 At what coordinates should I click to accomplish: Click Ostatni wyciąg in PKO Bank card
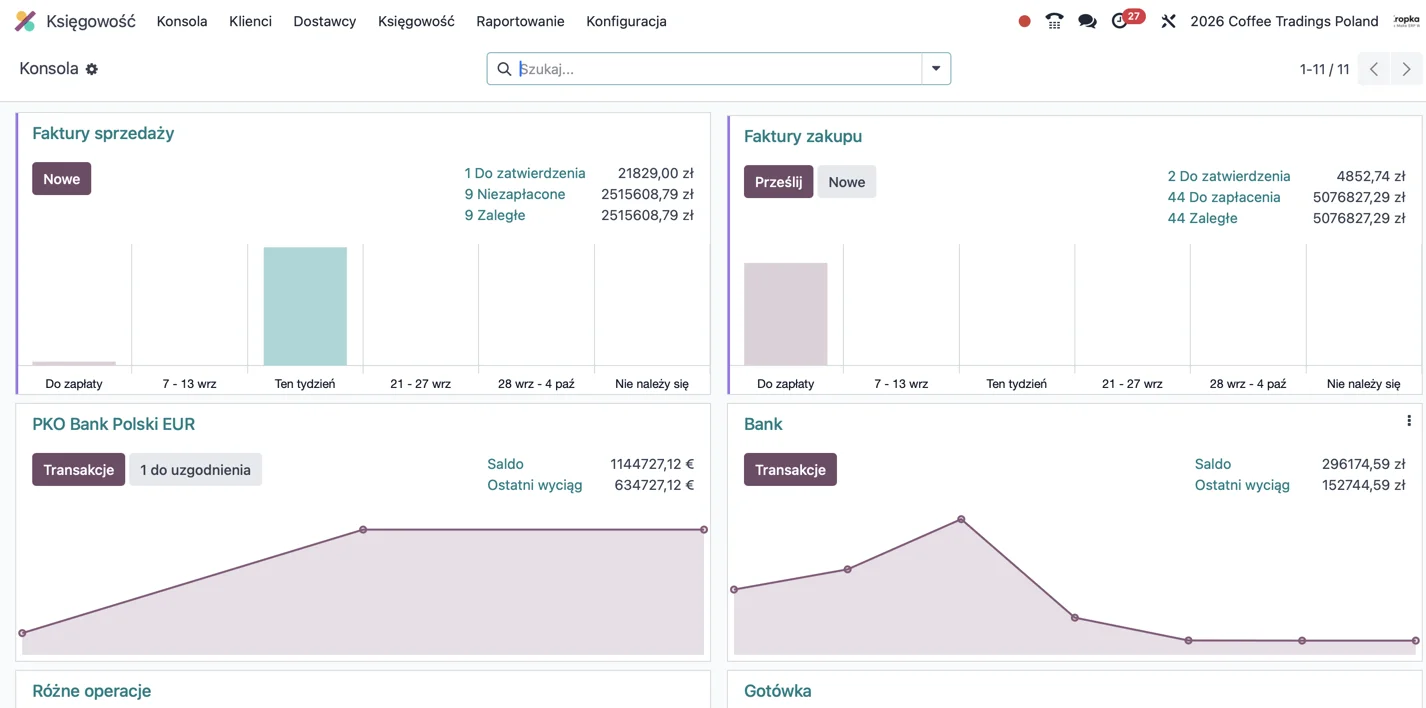pyautogui.click(x=535, y=485)
